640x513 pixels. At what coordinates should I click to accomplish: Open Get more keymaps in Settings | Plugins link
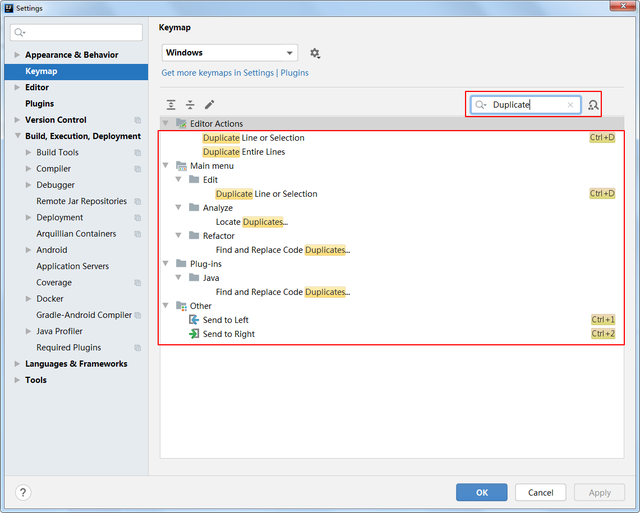point(235,73)
